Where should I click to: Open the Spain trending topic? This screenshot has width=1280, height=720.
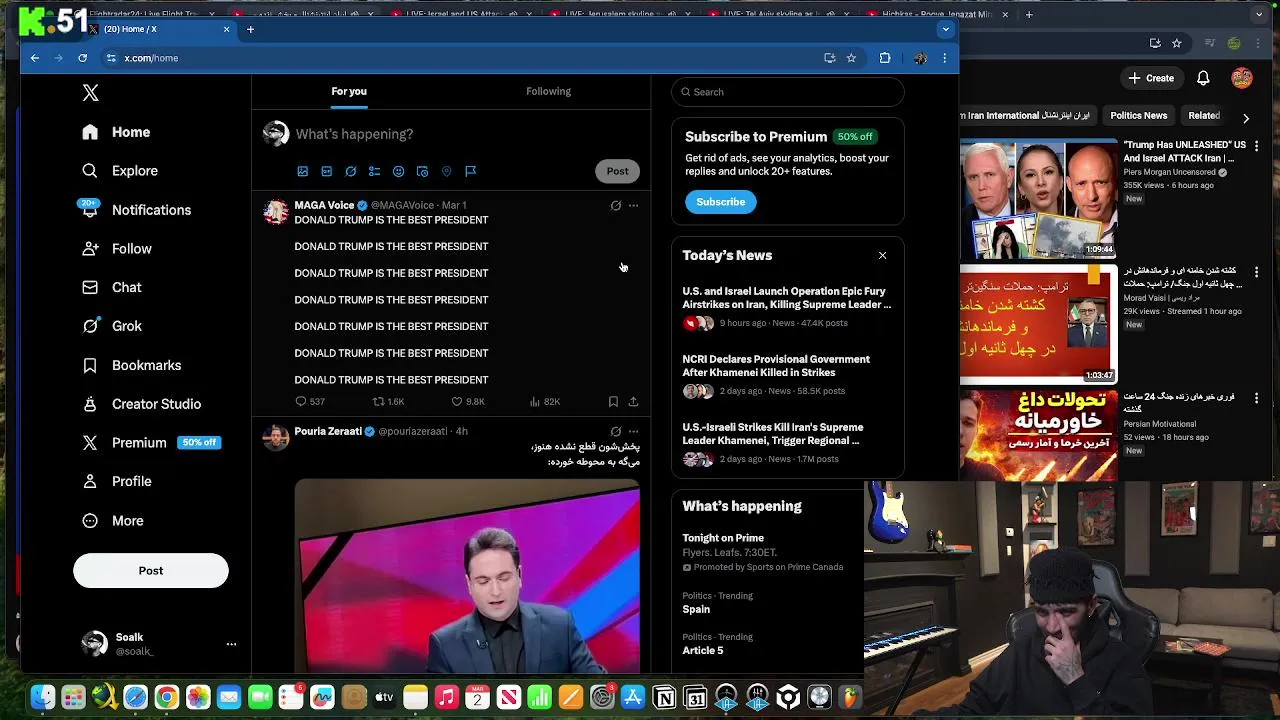(696, 609)
